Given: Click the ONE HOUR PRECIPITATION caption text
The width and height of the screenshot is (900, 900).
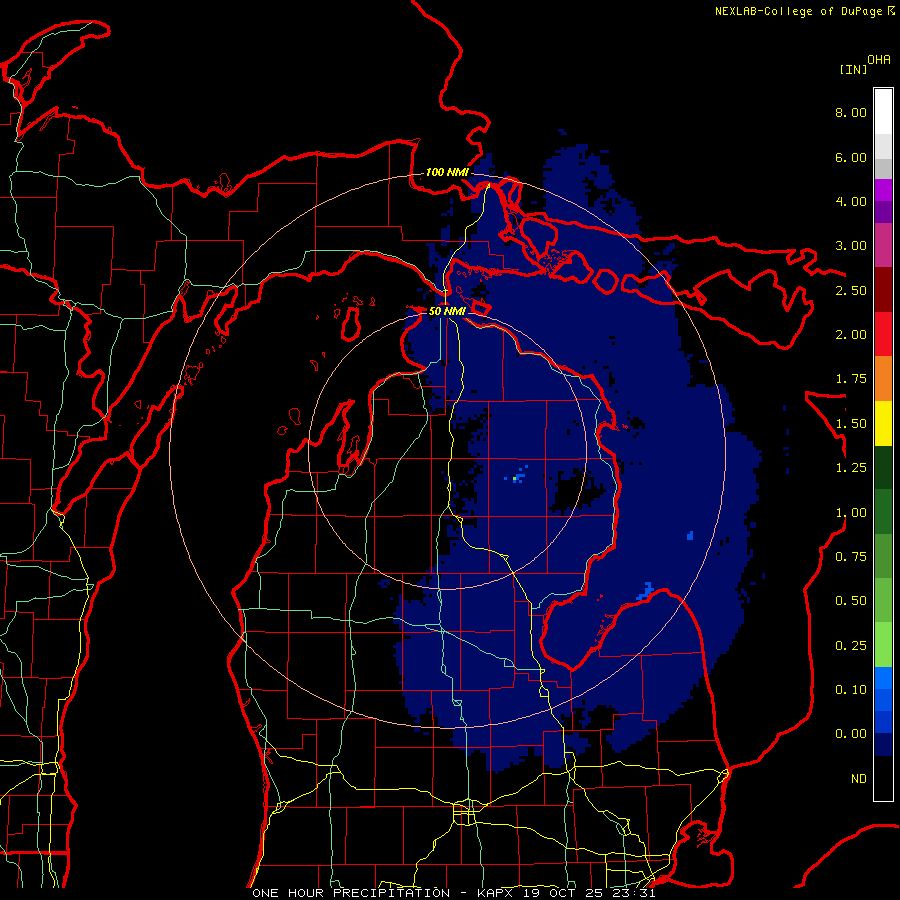Looking at the screenshot, I should tap(351, 893).
